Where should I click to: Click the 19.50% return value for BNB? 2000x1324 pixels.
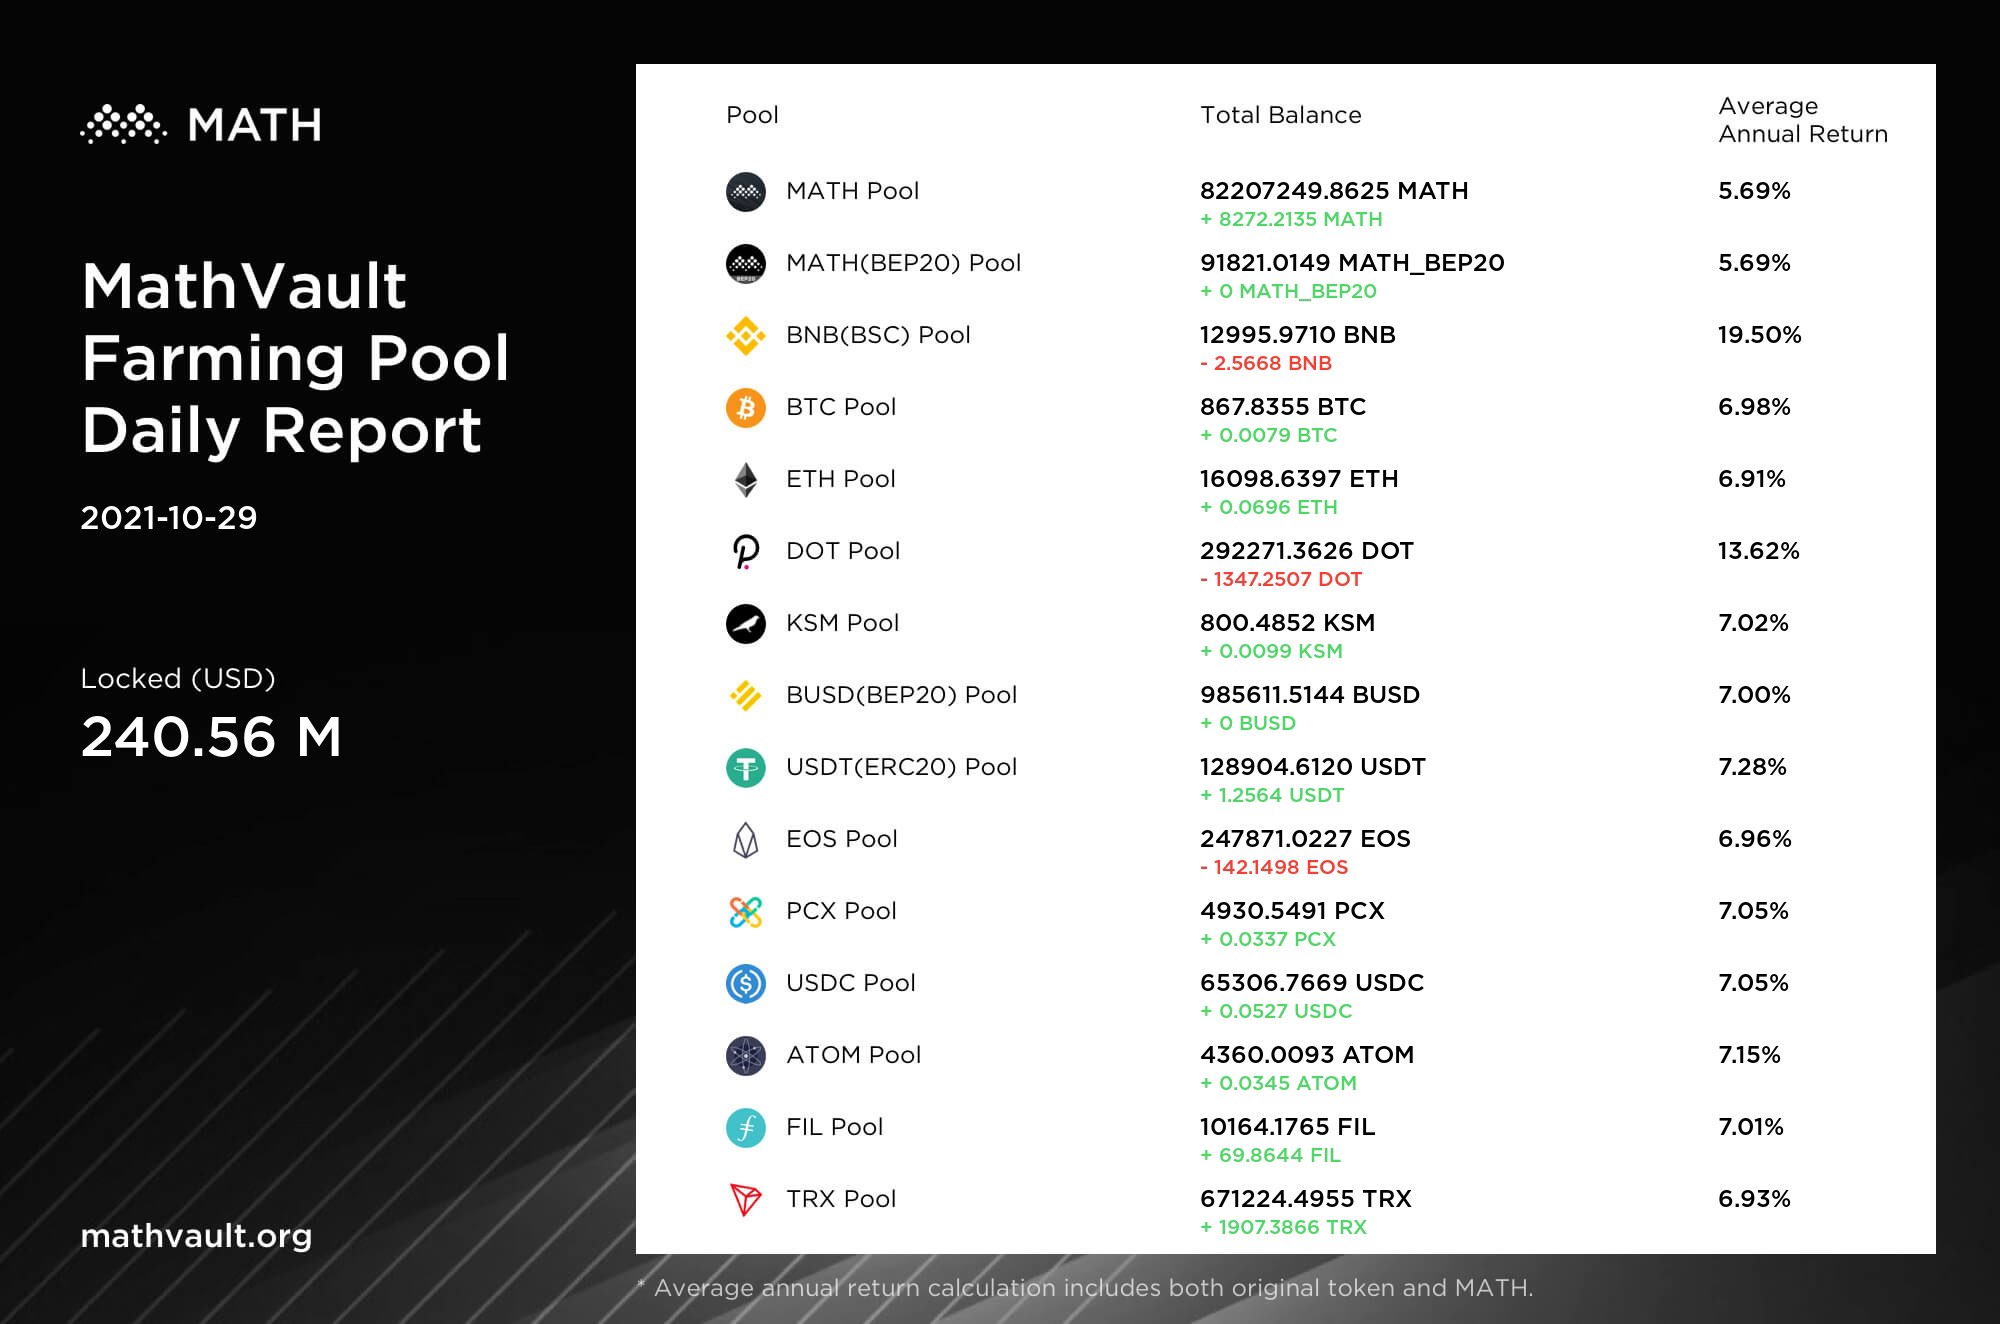click(1759, 335)
